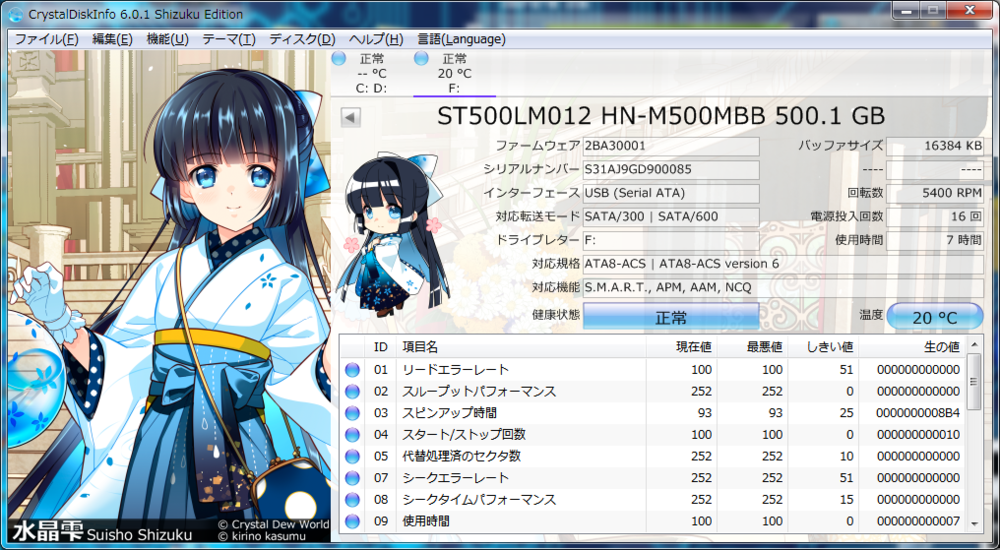Open the ディスク(D) menu
This screenshot has height=550, width=1000.
pyautogui.click(x=302, y=39)
